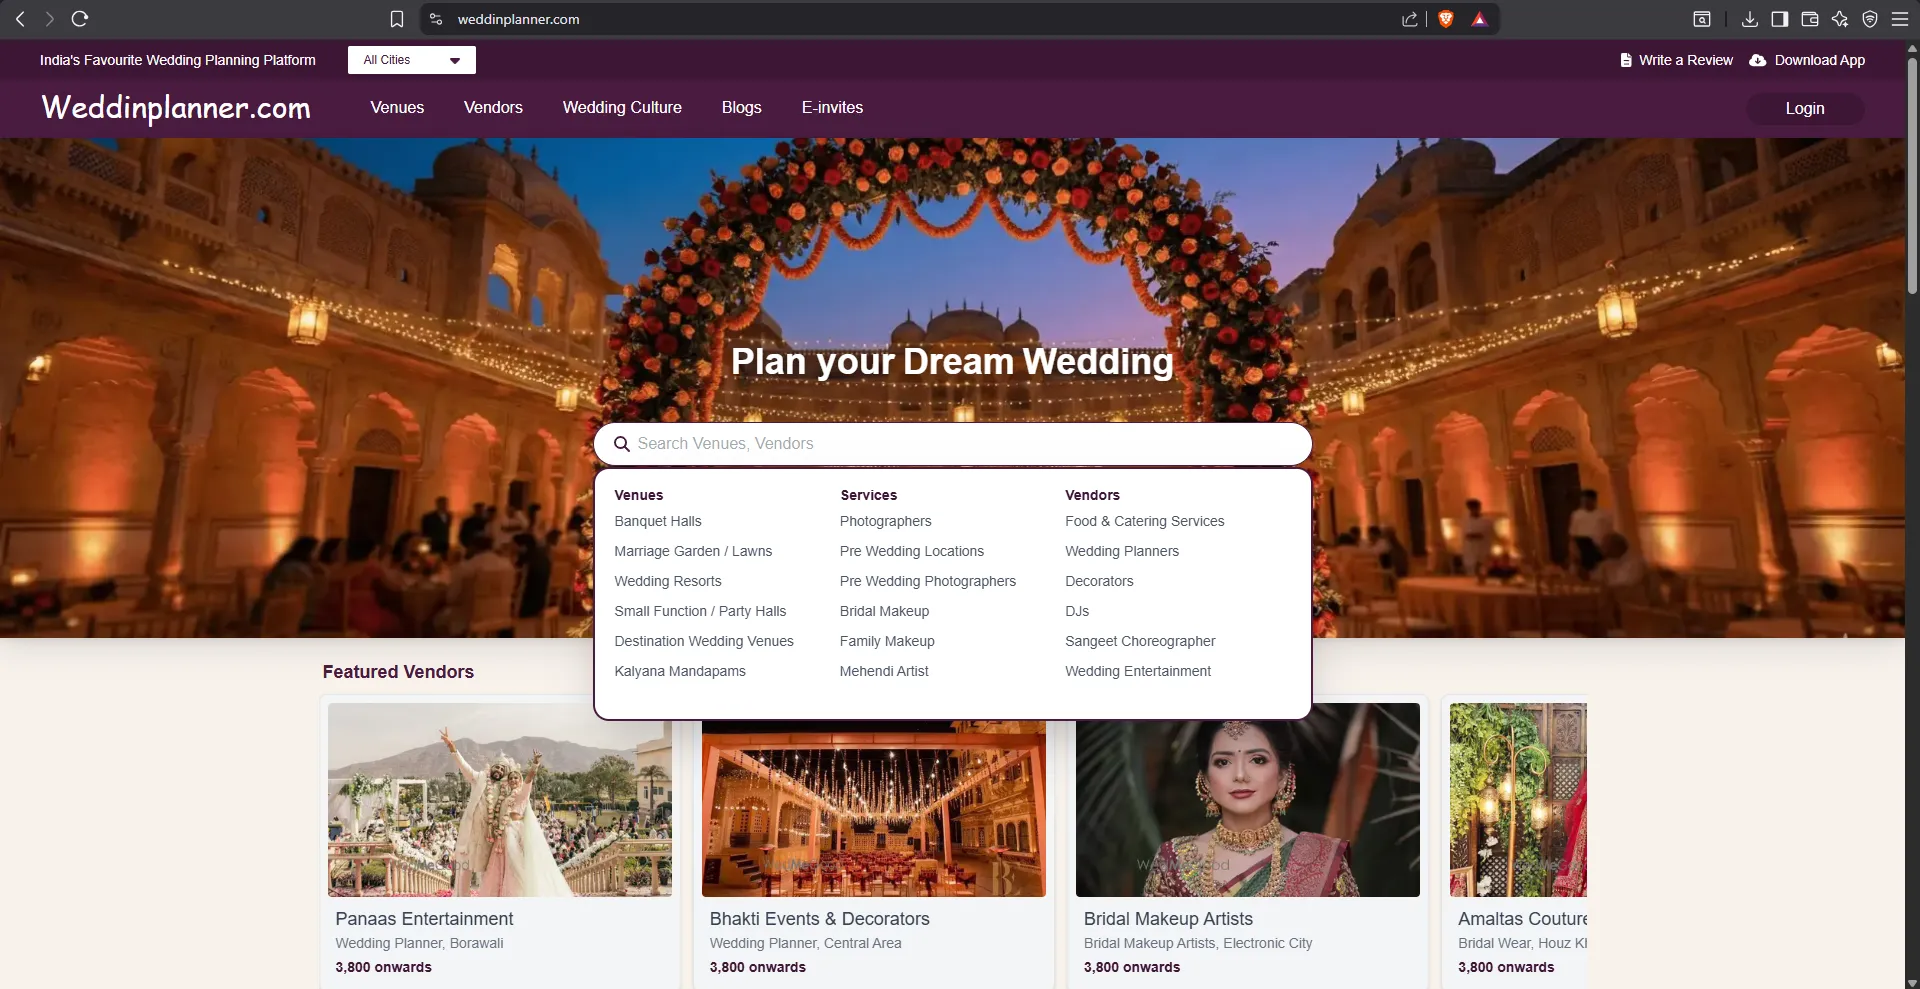Click the Bhakti Events & Decorators title
Screen dimensions: 1920x989
click(x=819, y=919)
